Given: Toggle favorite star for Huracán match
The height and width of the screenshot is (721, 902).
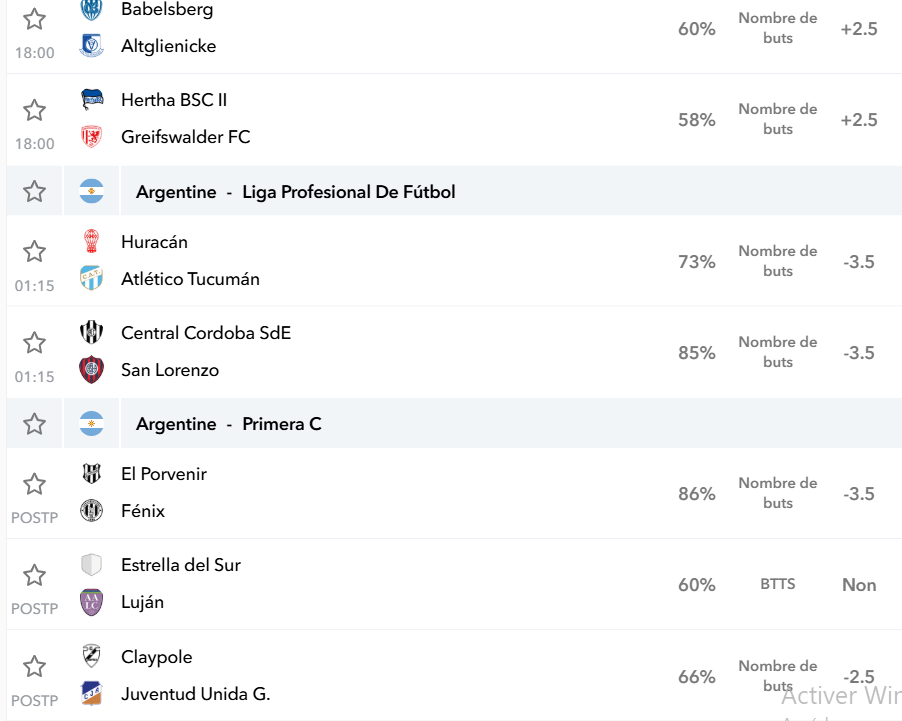Looking at the screenshot, I should [35, 251].
